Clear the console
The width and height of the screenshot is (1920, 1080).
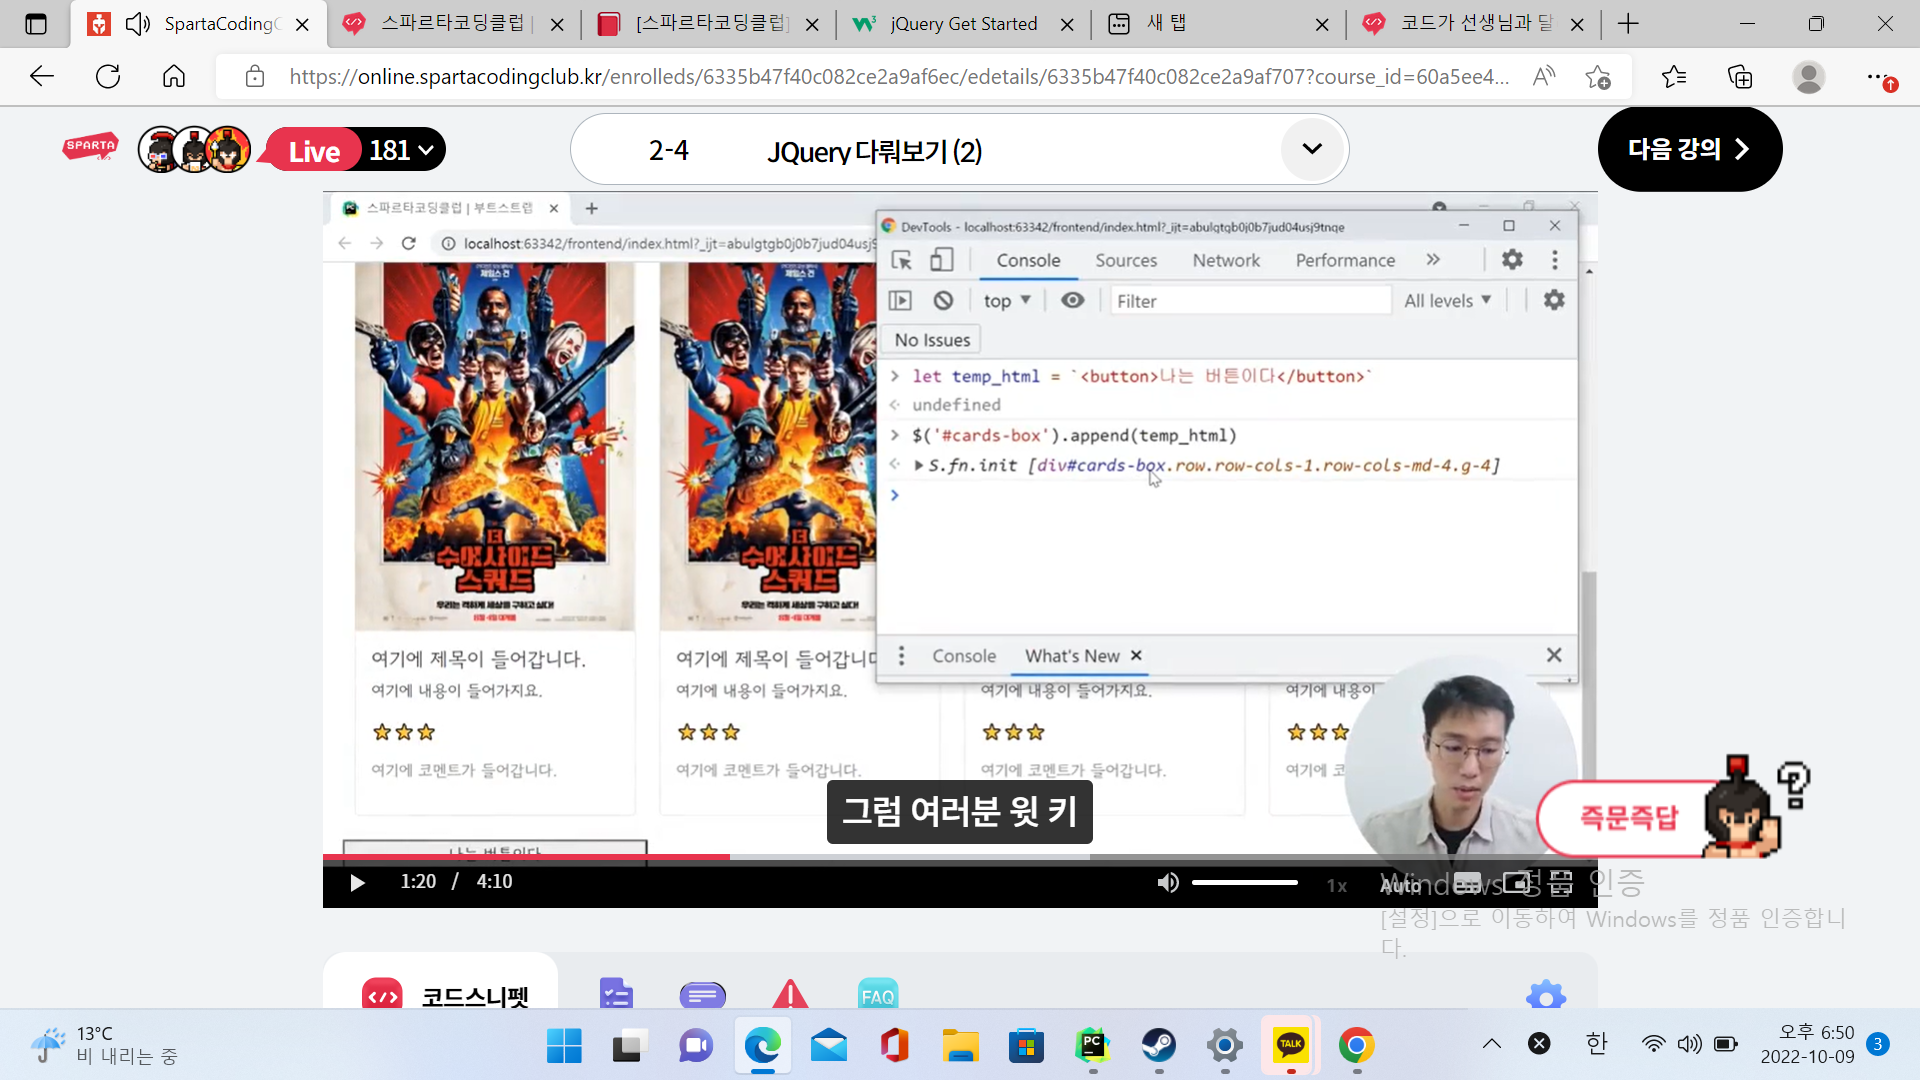943,300
